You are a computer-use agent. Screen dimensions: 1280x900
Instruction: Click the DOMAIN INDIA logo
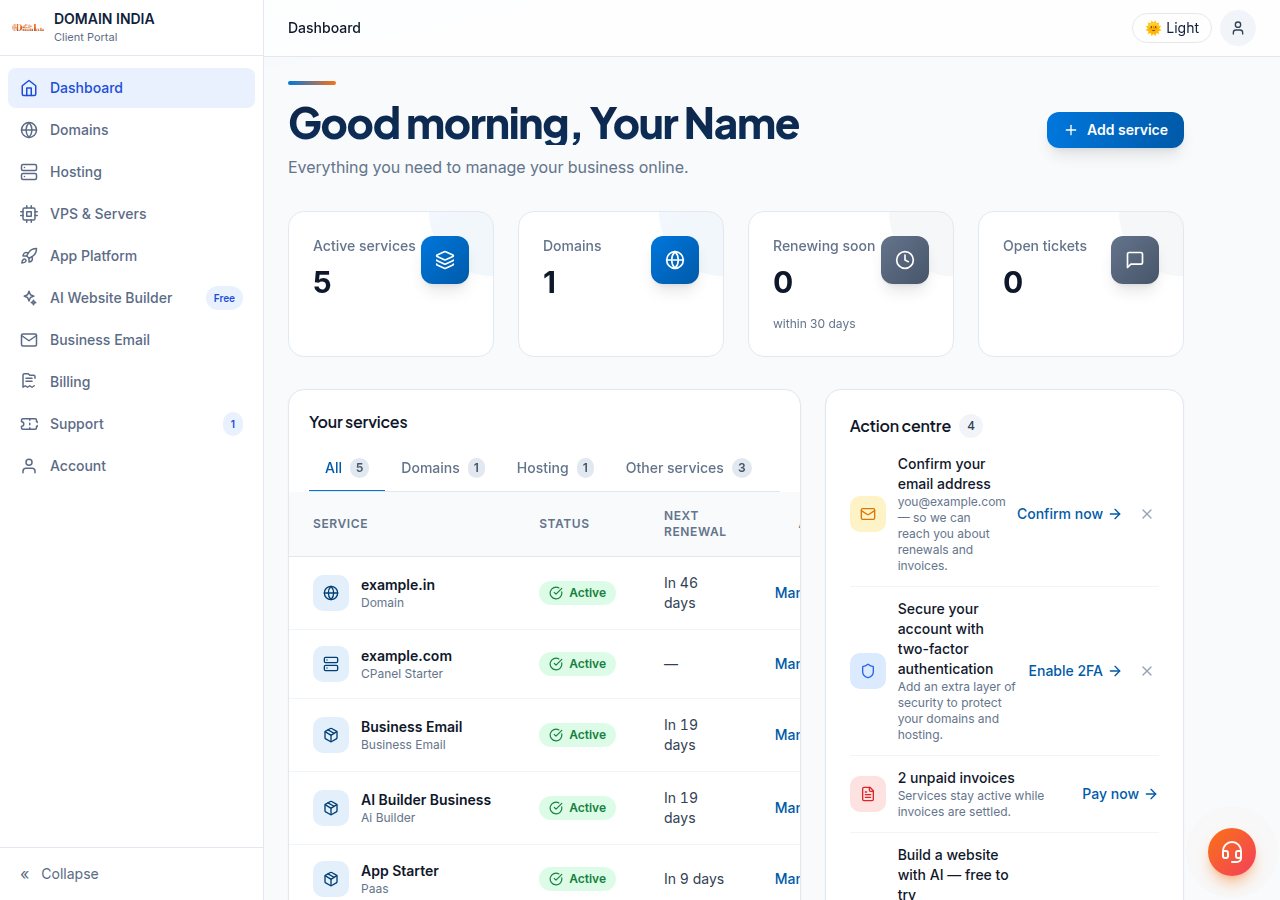point(27,28)
